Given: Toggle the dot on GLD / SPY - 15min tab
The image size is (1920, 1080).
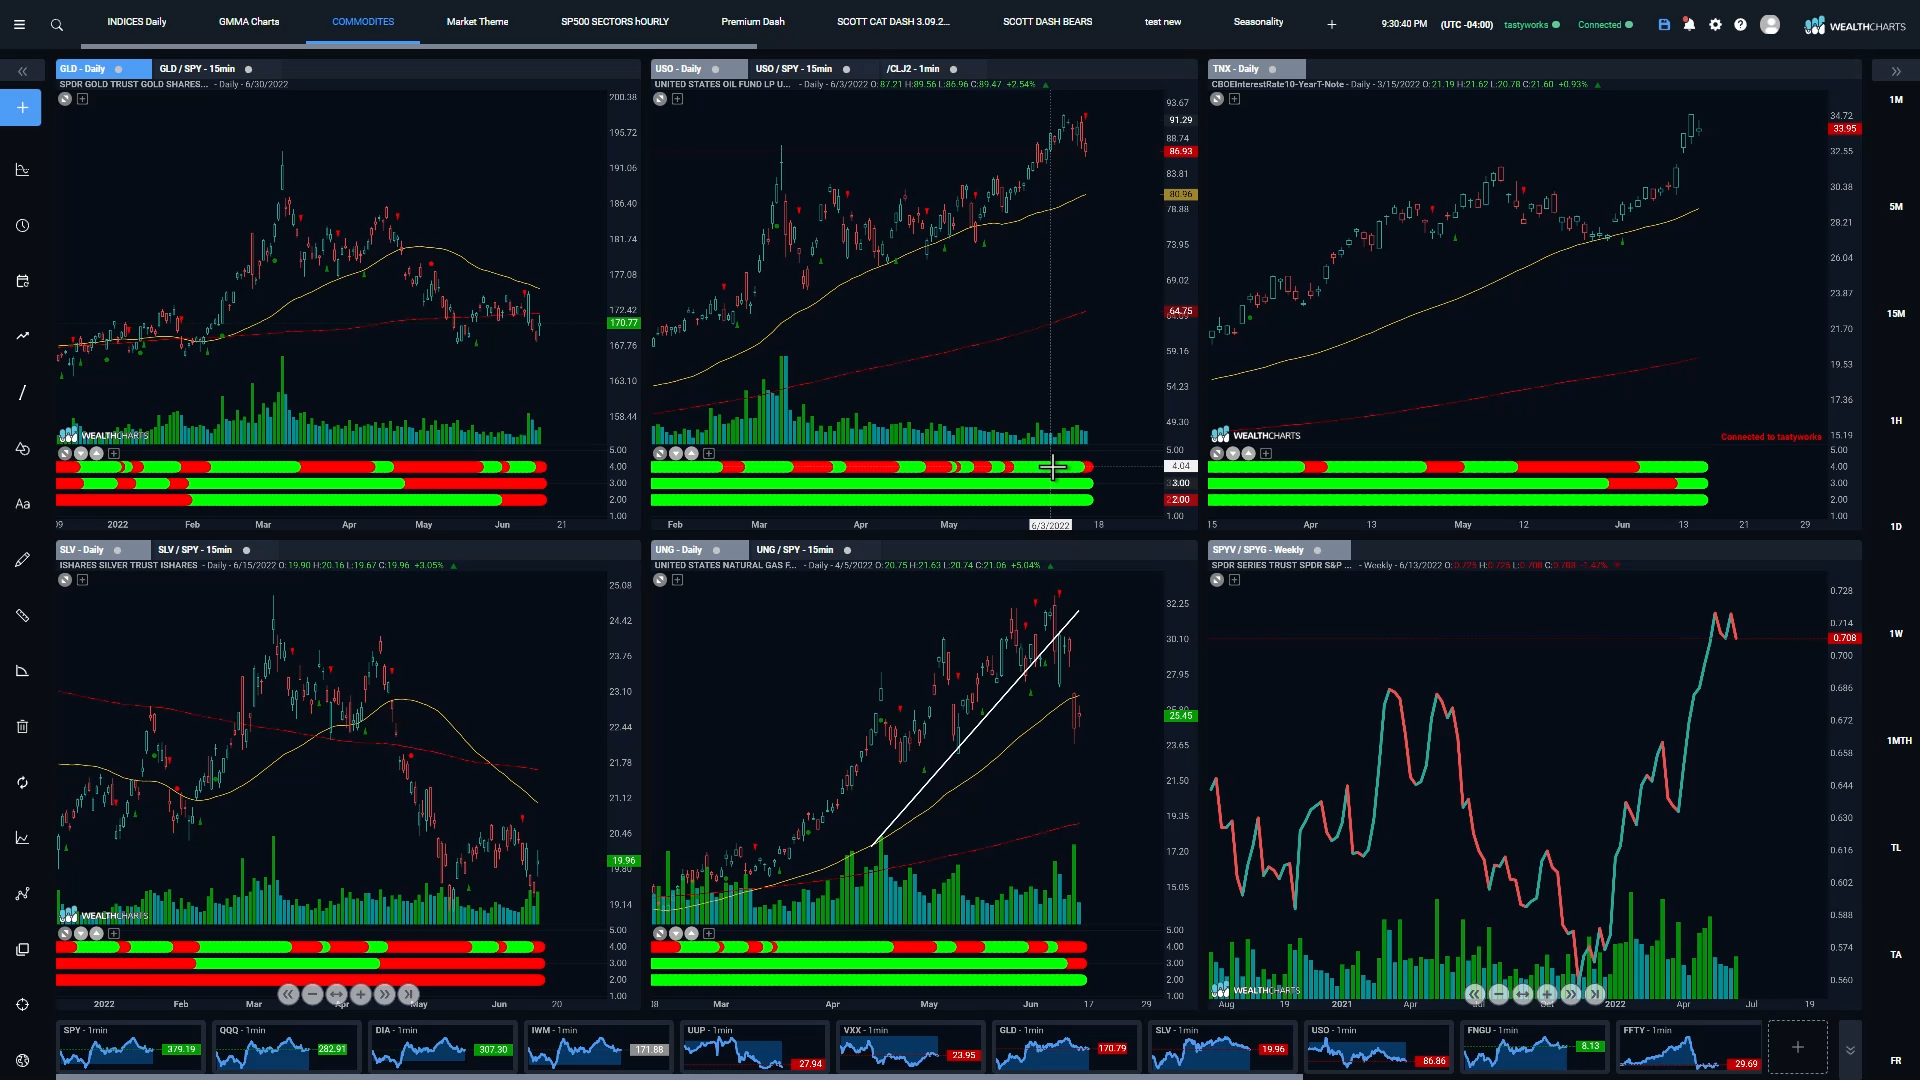Looking at the screenshot, I should click(248, 69).
